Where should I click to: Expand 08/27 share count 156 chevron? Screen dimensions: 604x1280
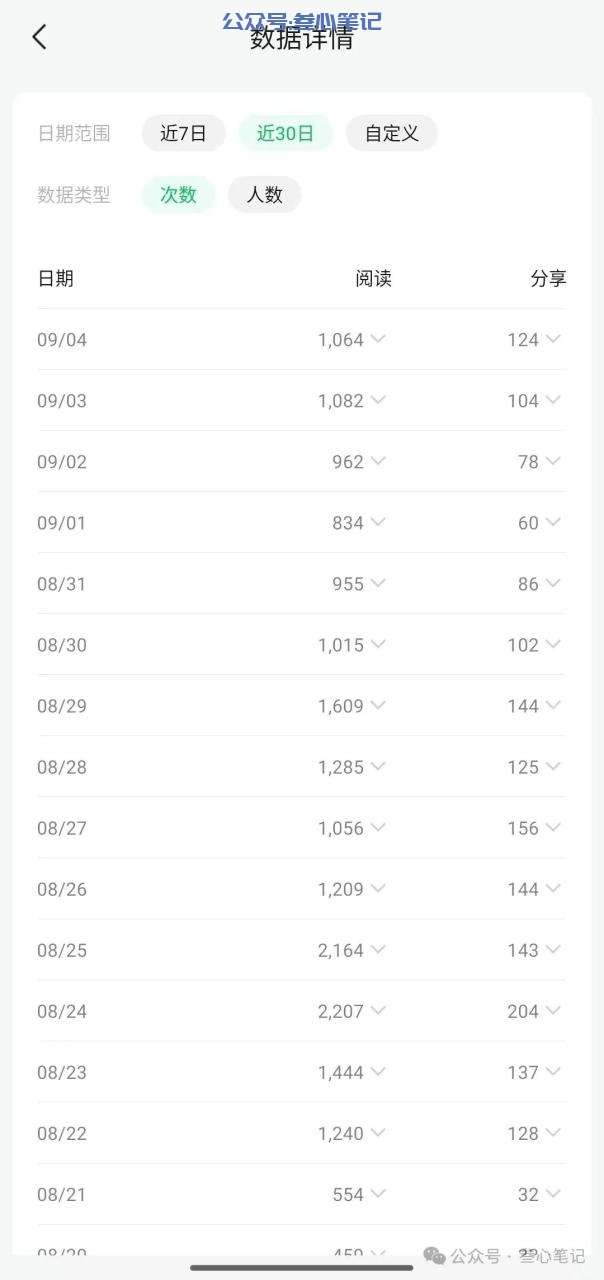coord(553,827)
